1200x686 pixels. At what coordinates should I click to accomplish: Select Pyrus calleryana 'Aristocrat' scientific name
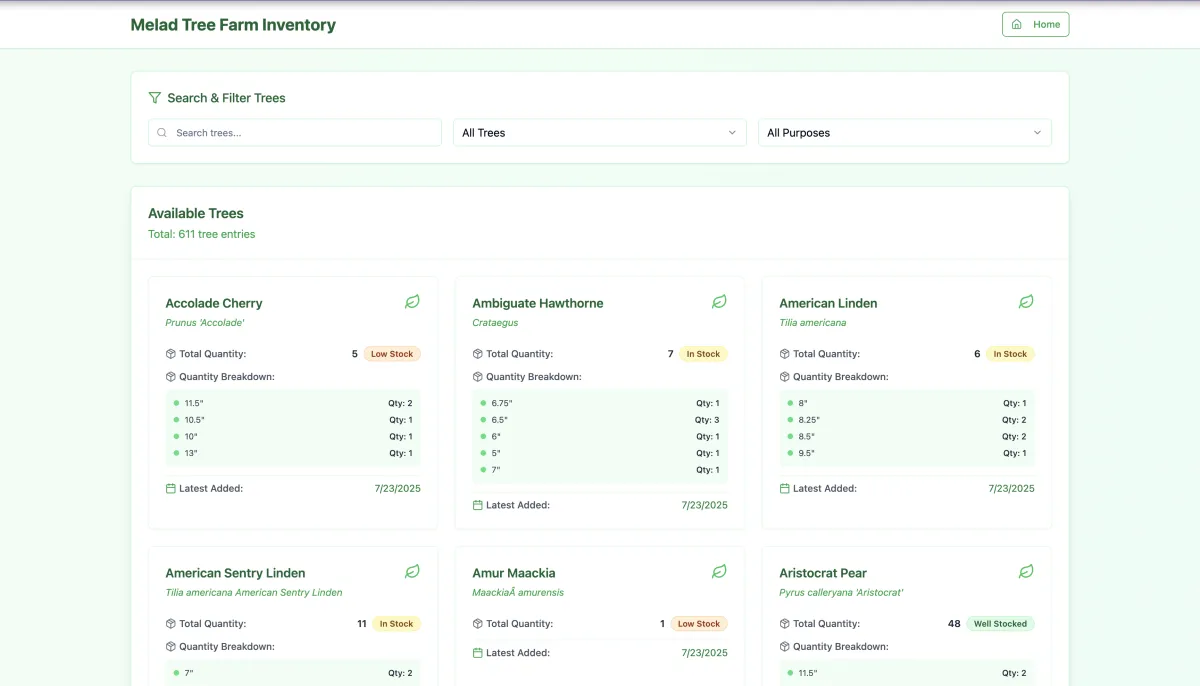(x=841, y=593)
